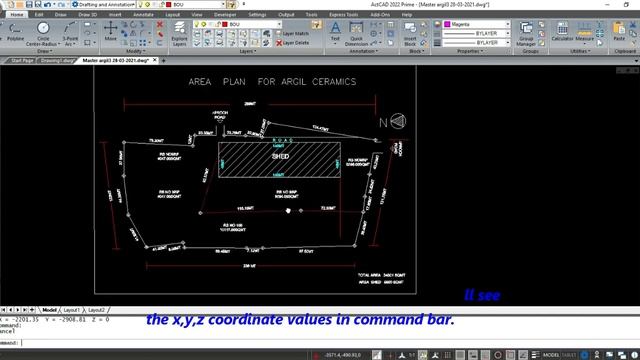Click the north arrow symbol in drawing
Image resolution: width=640 pixels, height=360 pixels.
pyautogui.click(x=398, y=121)
